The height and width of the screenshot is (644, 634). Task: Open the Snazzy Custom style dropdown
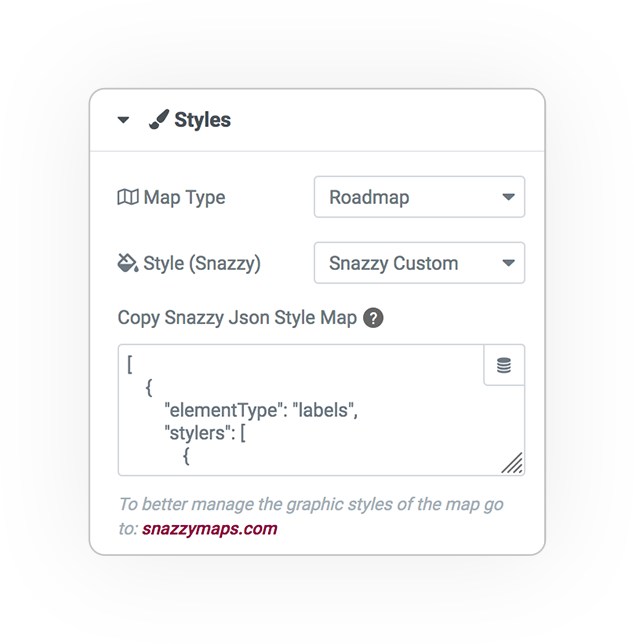click(x=419, y=263)
